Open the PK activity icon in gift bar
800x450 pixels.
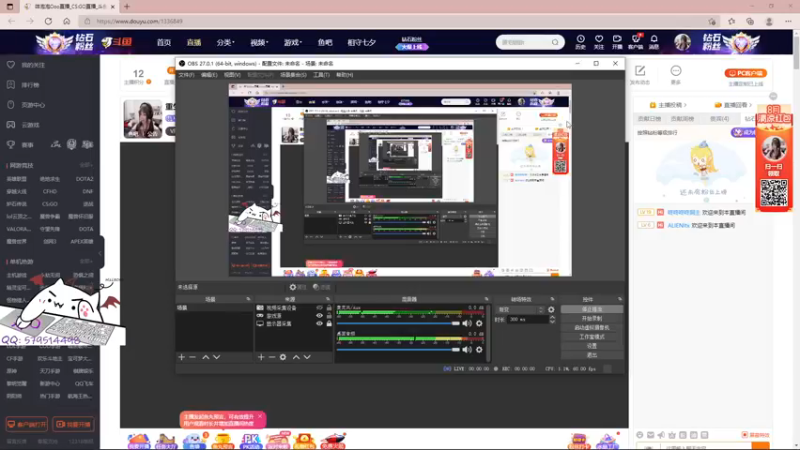pyautogui.click(x=251, y=441)
